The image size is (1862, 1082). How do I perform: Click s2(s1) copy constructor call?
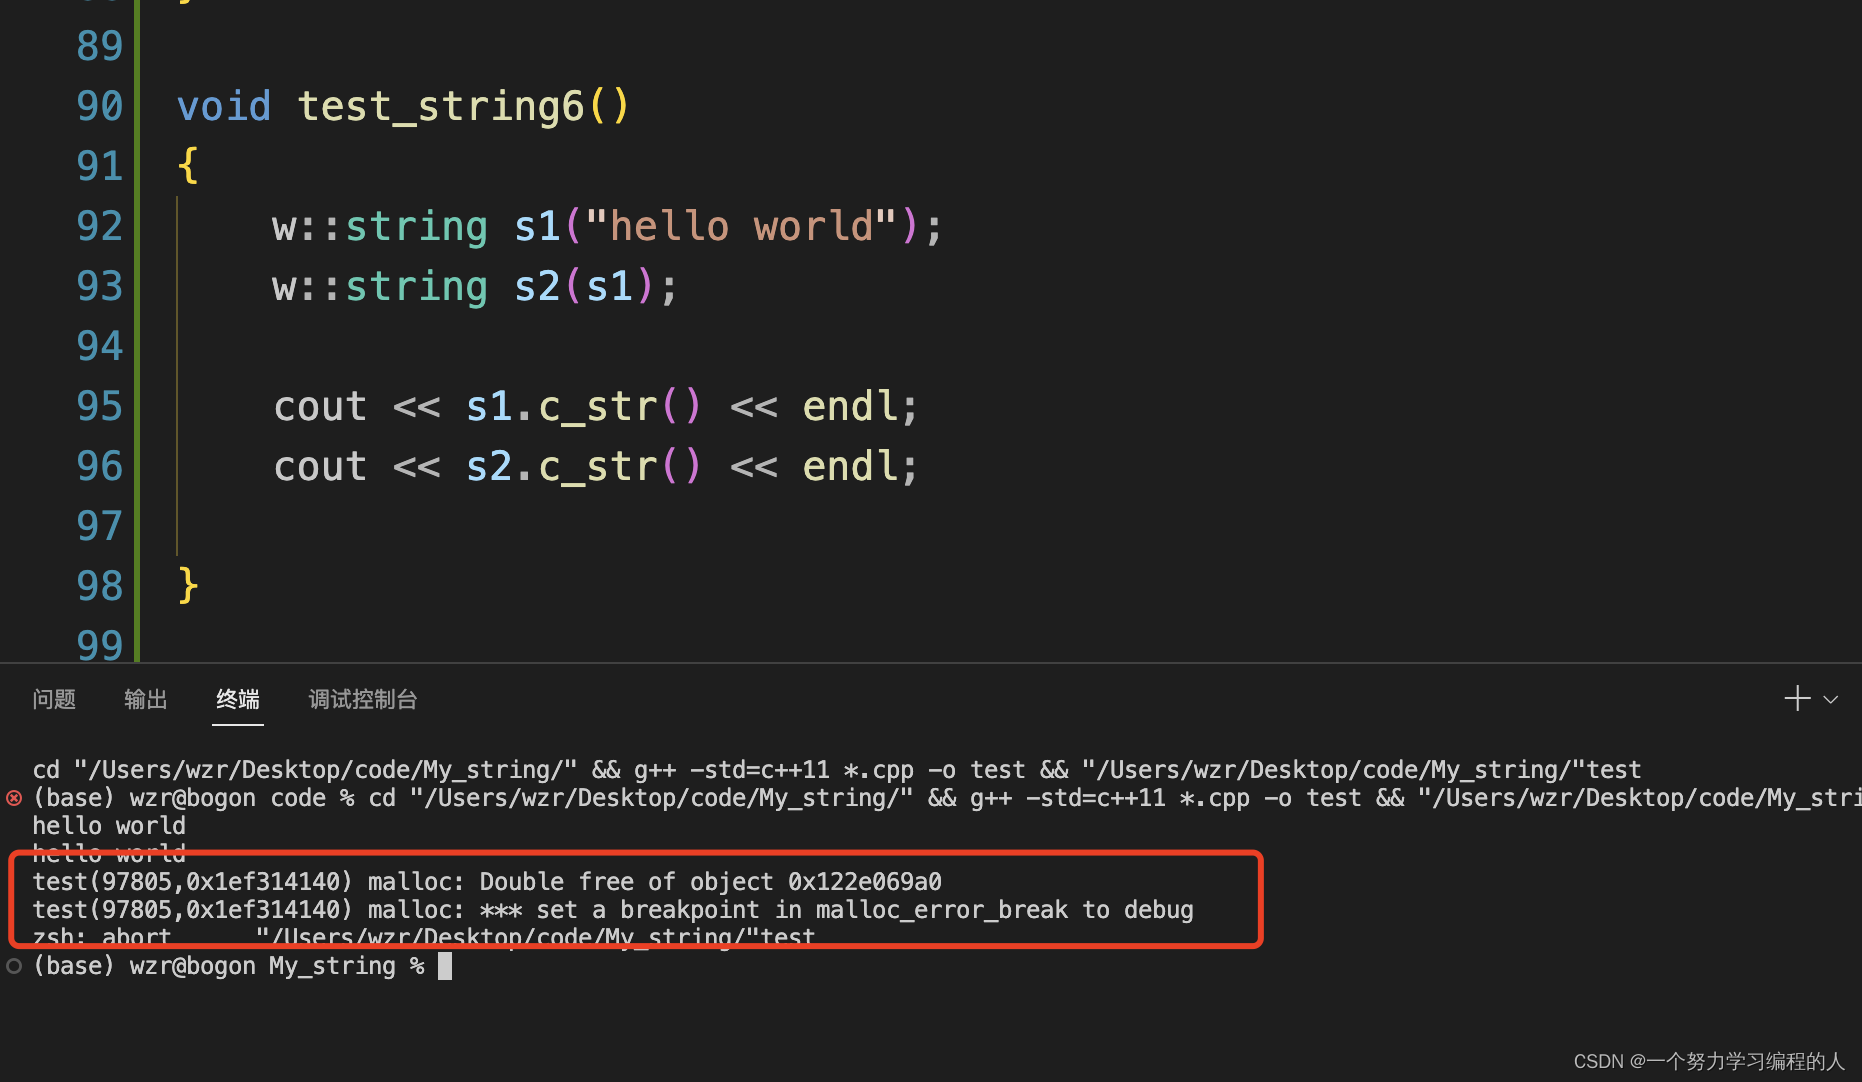584,286
